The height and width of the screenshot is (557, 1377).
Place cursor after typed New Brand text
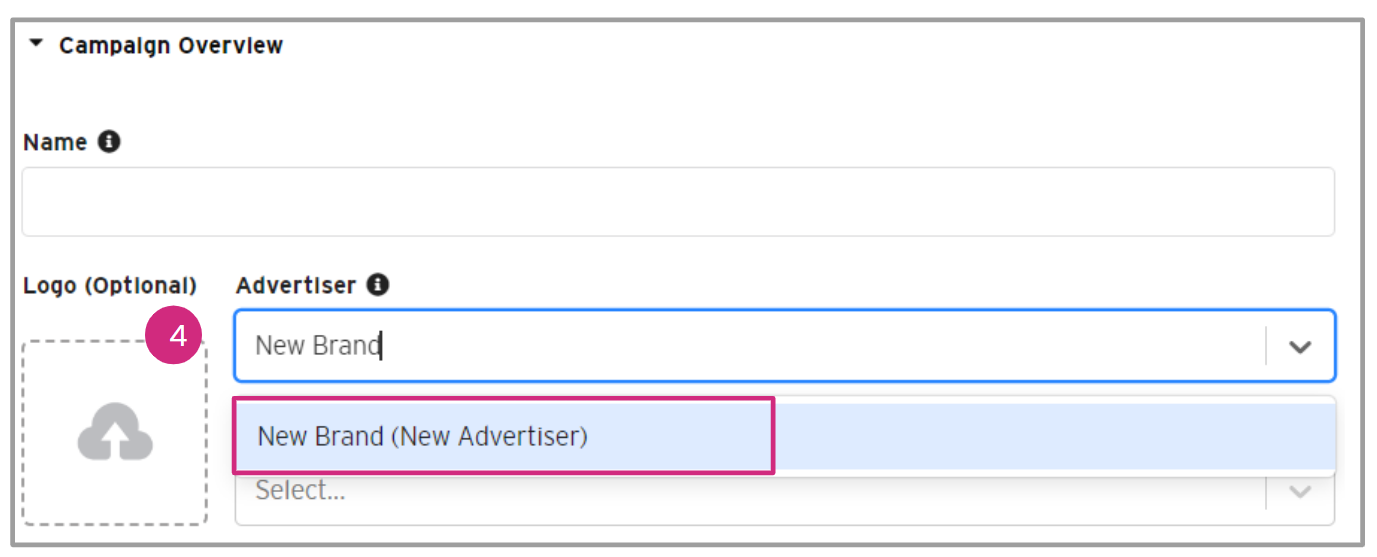point(382,346)
